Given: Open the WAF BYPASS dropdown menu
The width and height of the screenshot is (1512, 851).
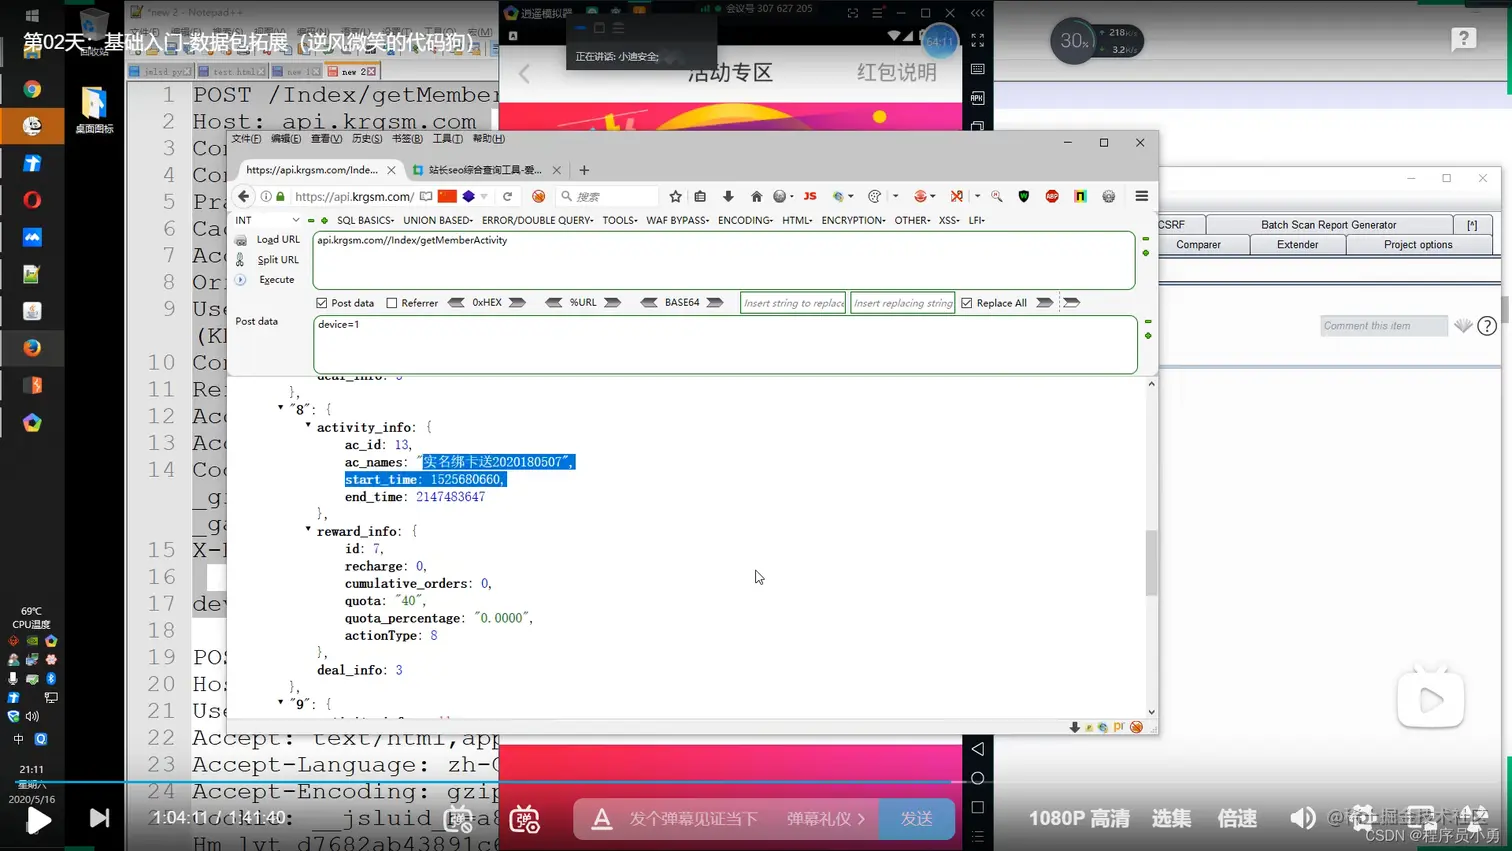Looking at the screenshot, I should pos(678,220).
